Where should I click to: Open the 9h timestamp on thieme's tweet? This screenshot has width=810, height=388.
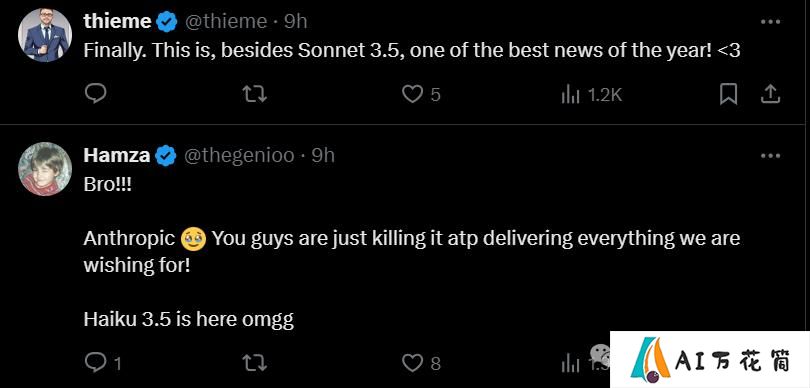pyautogui.click(x=296, y=22)
